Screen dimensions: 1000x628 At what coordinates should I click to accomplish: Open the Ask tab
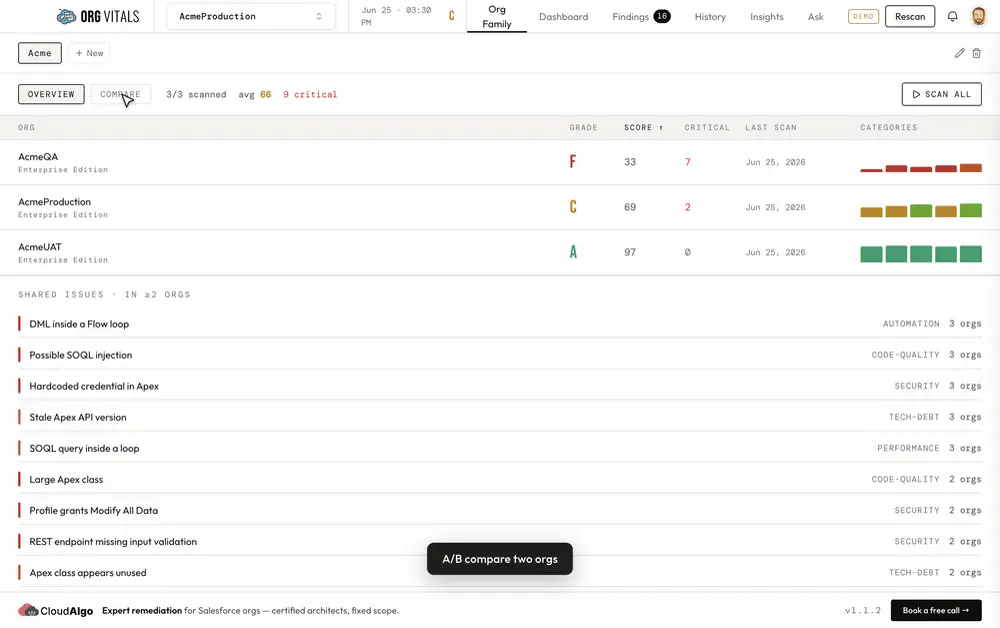[x=816, y=17]
